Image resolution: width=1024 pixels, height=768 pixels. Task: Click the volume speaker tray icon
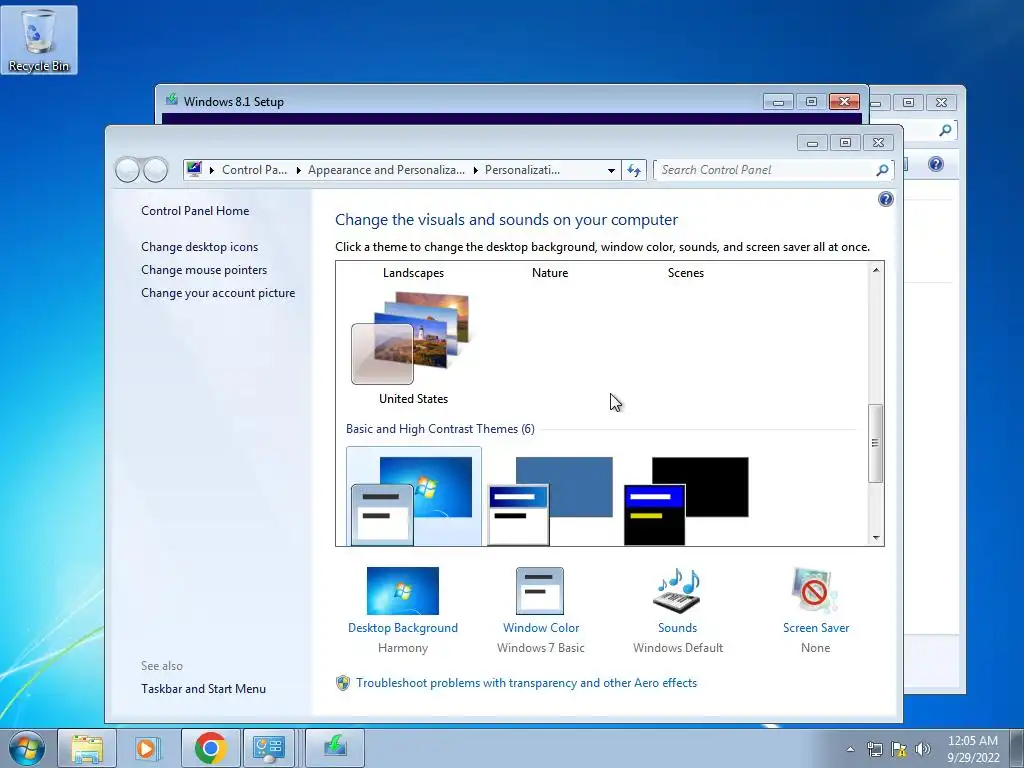point(922,749)
